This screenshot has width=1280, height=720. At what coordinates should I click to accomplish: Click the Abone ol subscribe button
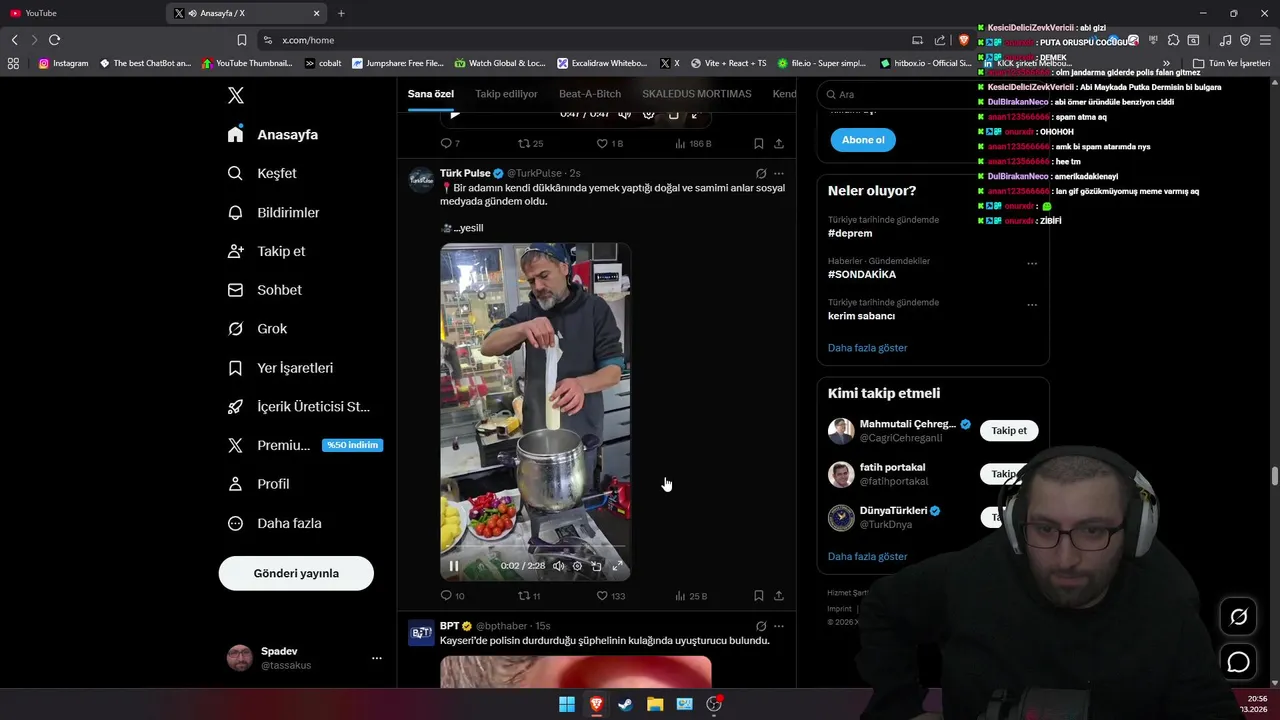click(x=863, y=140)
